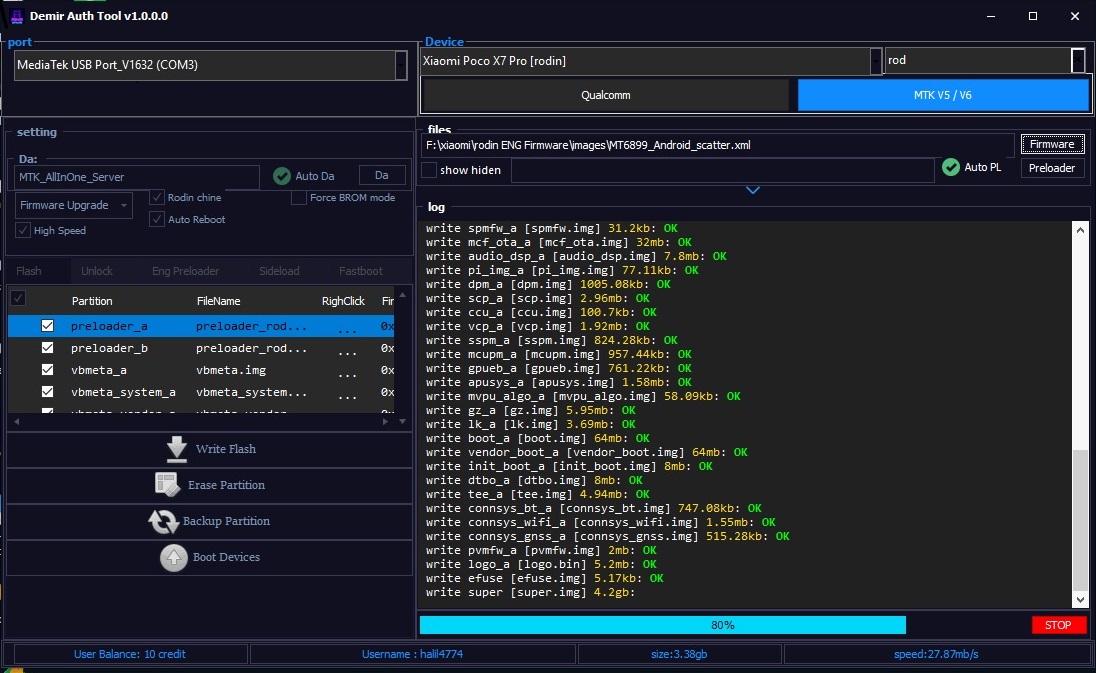1096x673 pixels.
Task: Click partition list horizontal scrollbar left arrow
Action: pos(17,421)
